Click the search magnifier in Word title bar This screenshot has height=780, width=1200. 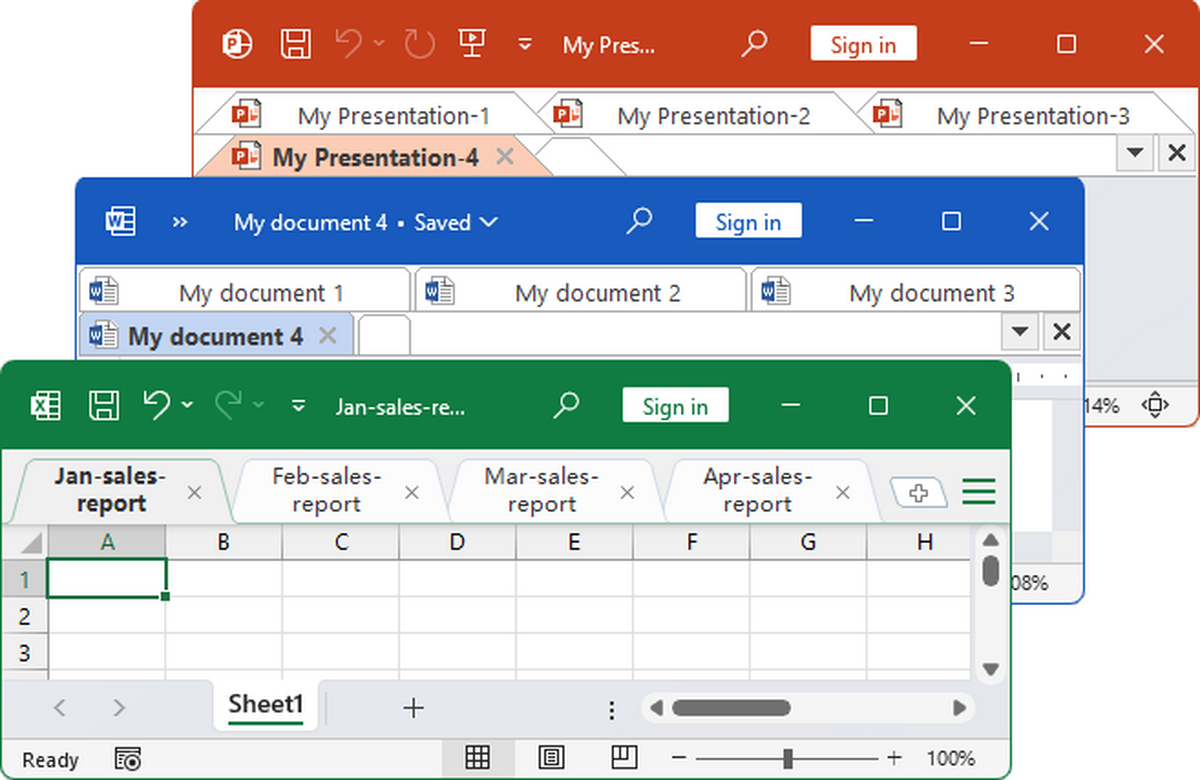point(639,221)
